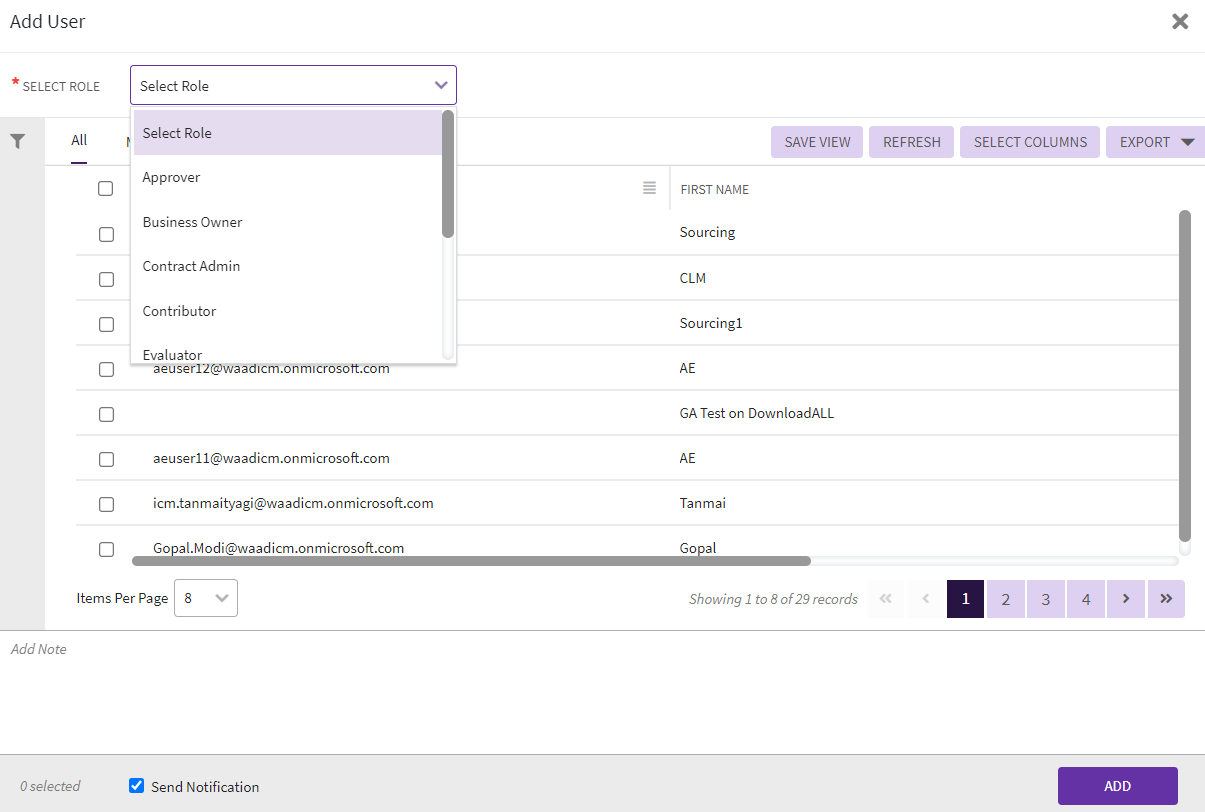Screen dimensions: 1205x812
Task: Expand the Export dropdown arrow
Action: pyautogui.click(x=1187, y=142)
